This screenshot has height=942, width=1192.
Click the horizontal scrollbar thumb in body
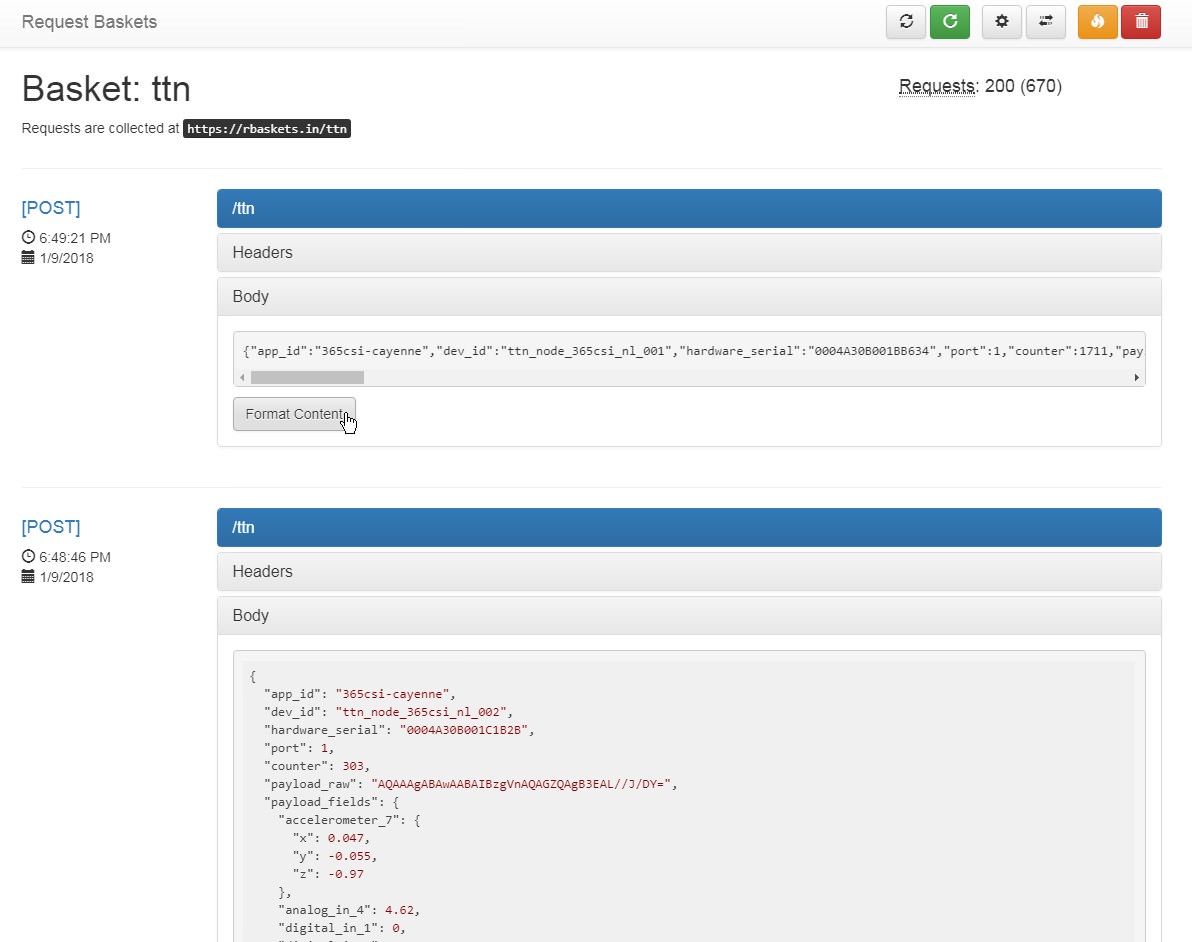click(307, 378)
